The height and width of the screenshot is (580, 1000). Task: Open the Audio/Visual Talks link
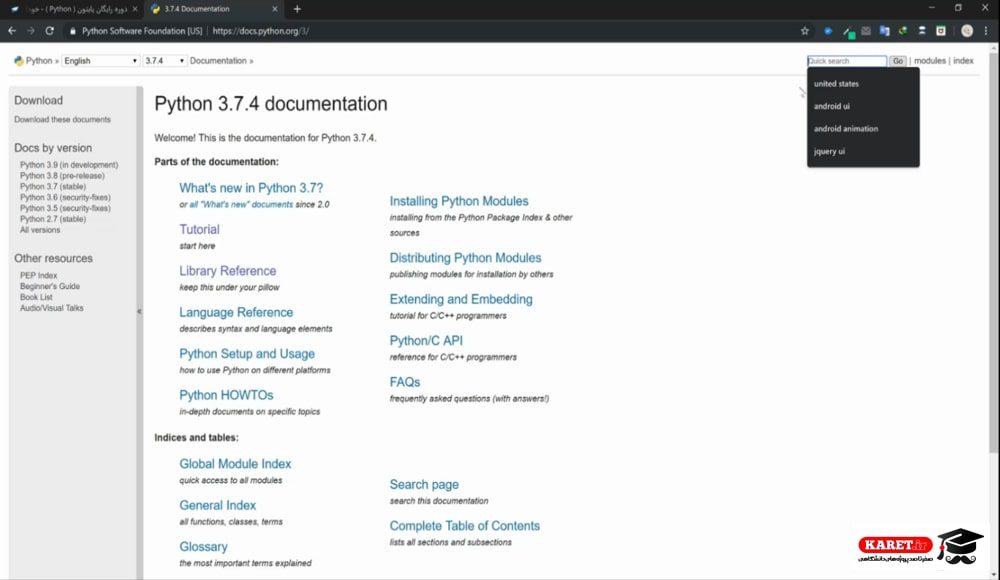(52, 308)
